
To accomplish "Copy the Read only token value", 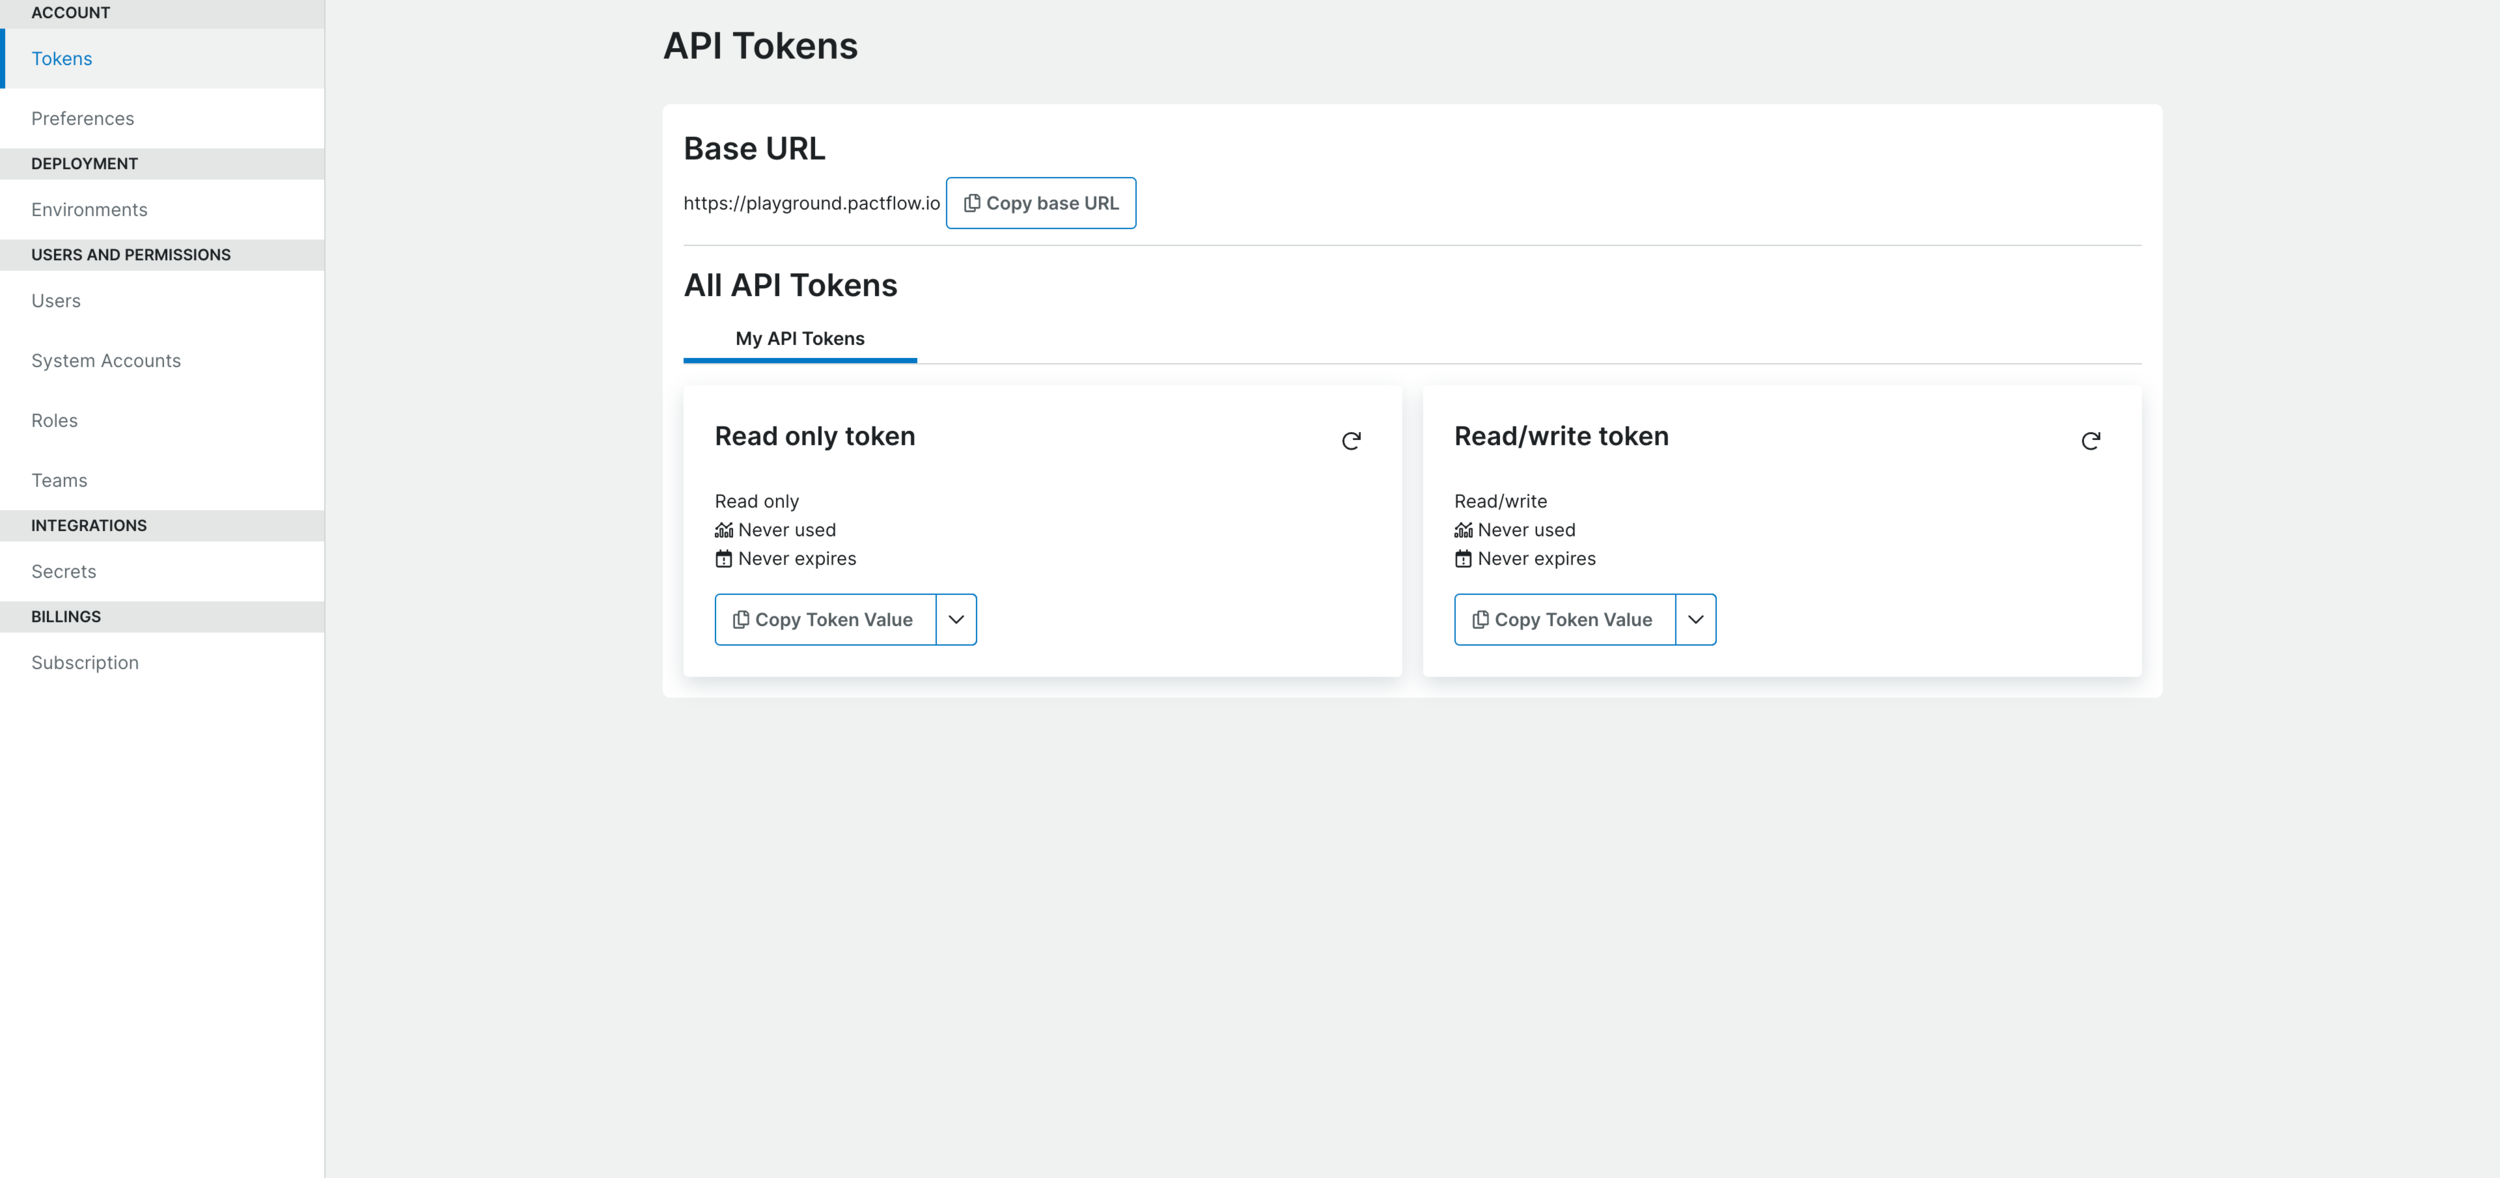I will [x=833, y=620].
